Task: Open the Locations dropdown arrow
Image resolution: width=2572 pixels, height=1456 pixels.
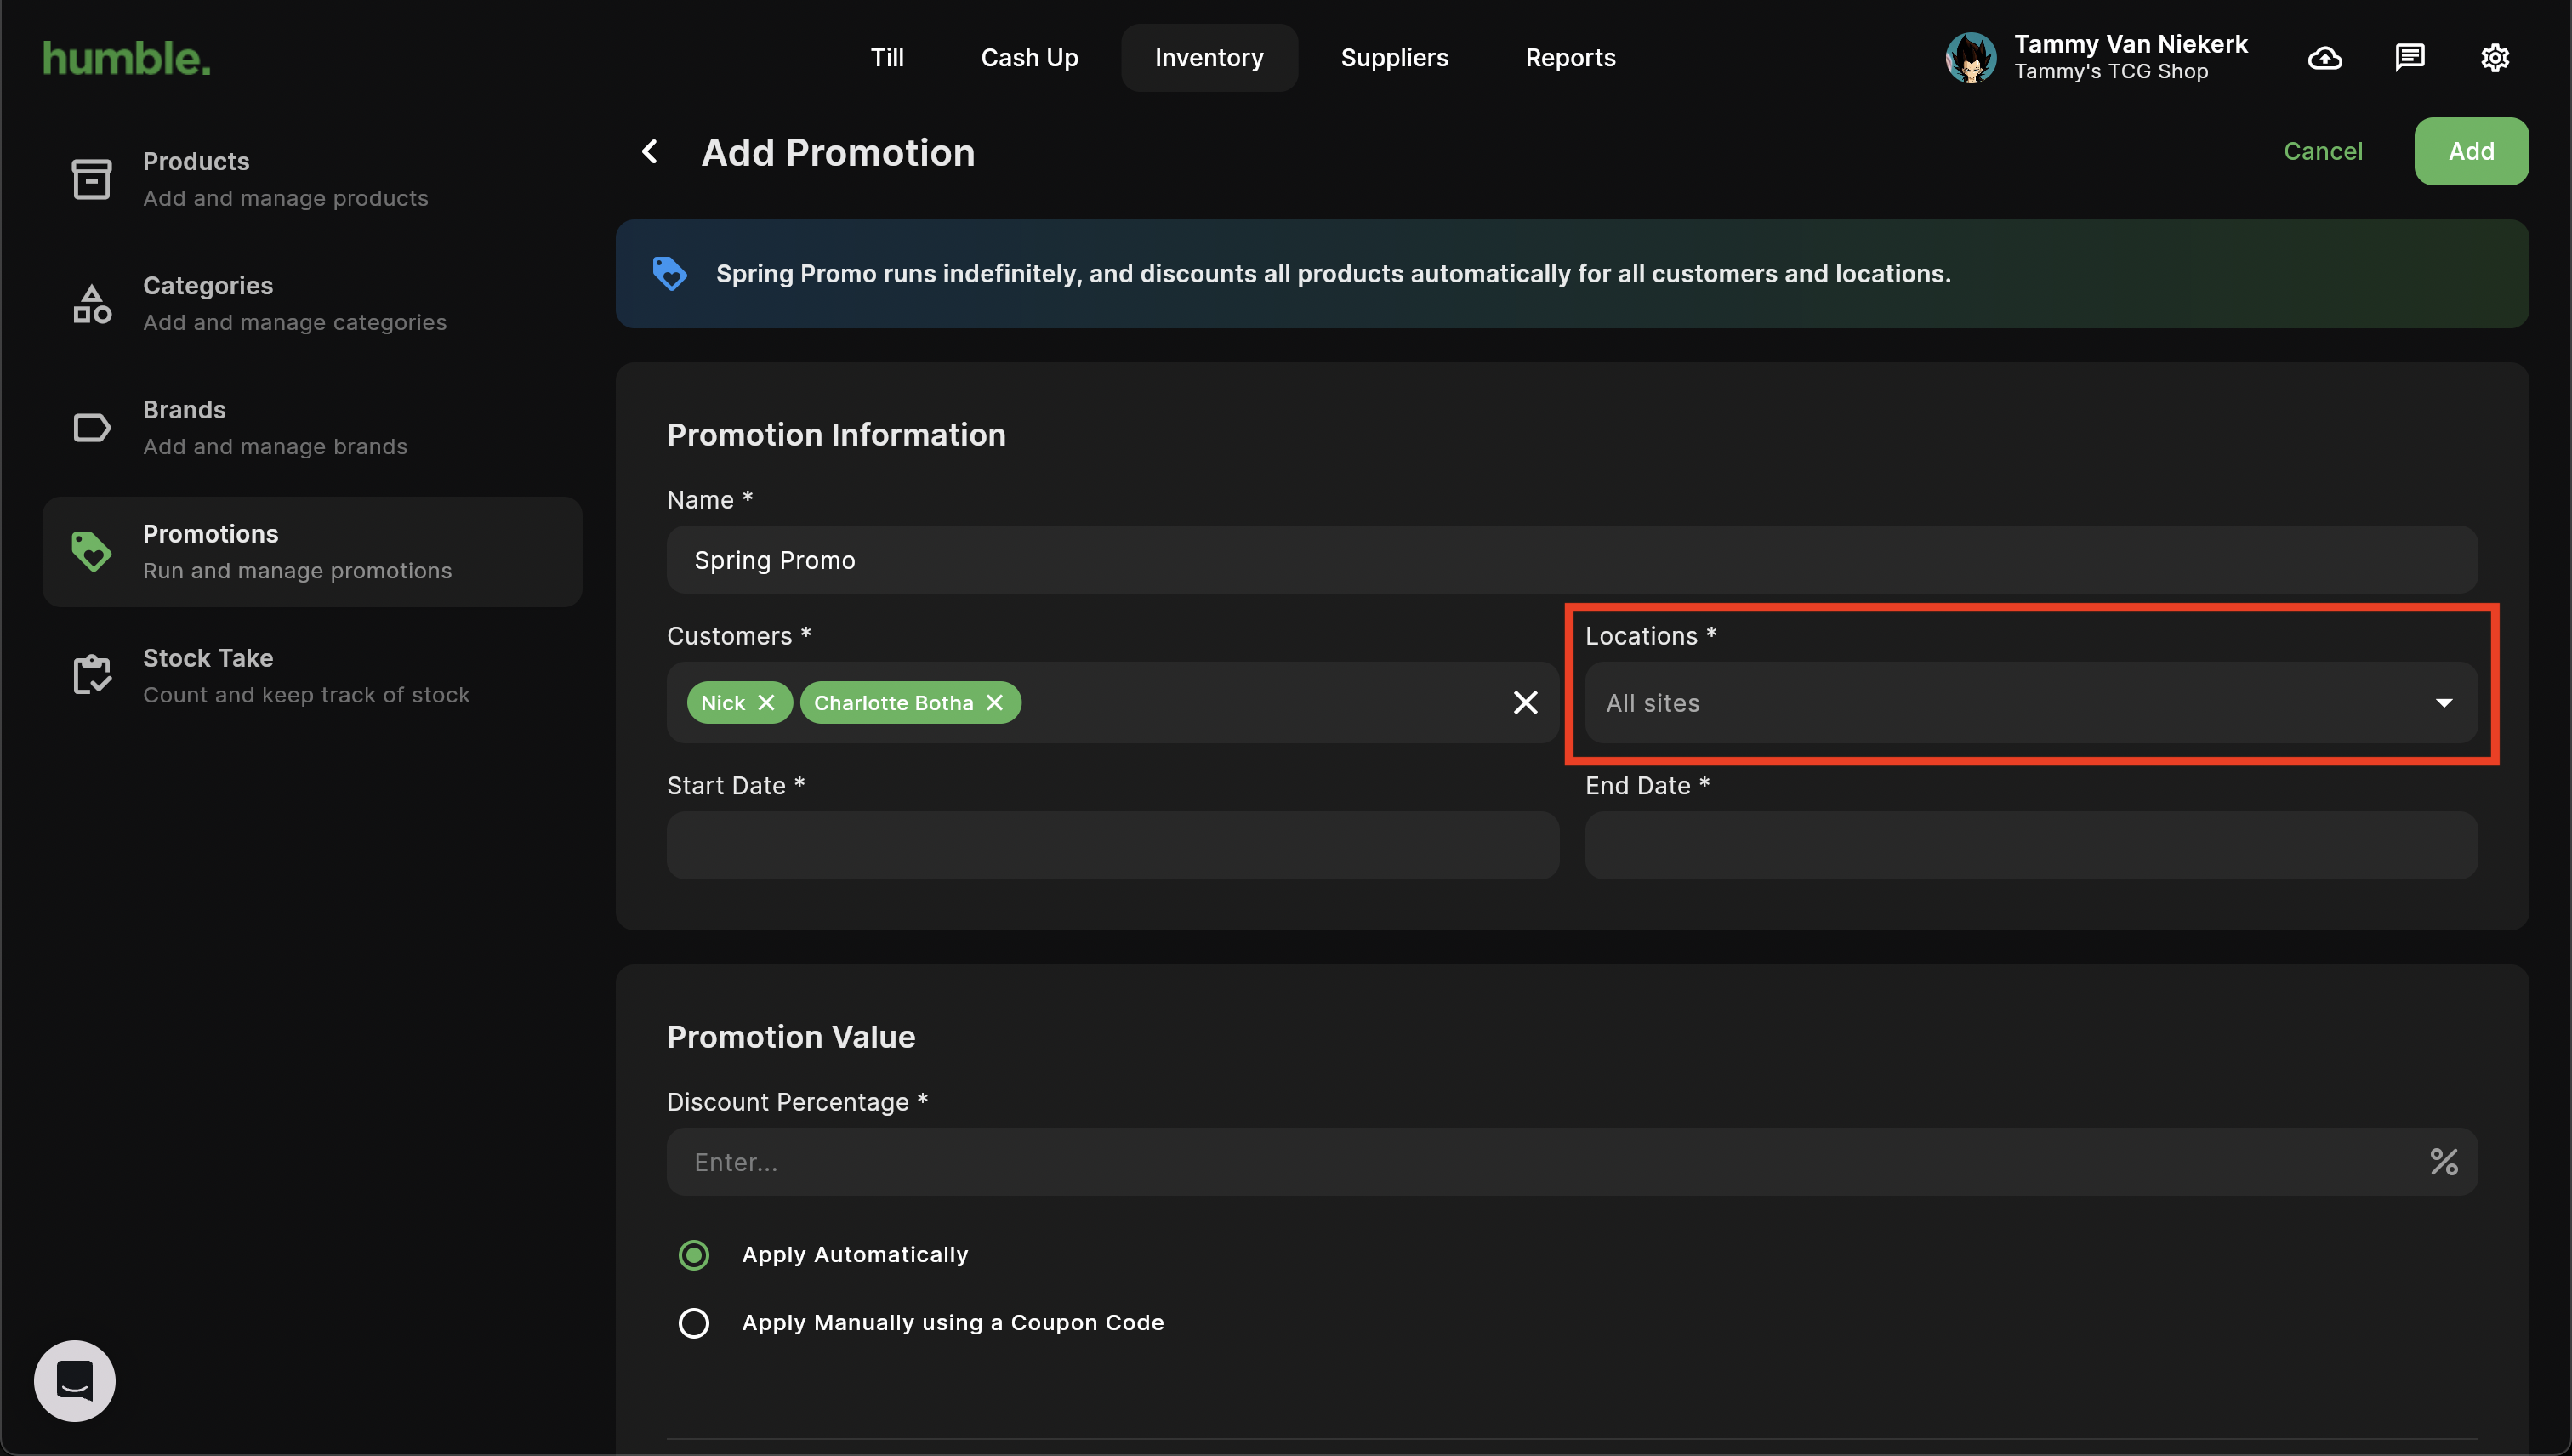Action: click(x=2444, y=703)
